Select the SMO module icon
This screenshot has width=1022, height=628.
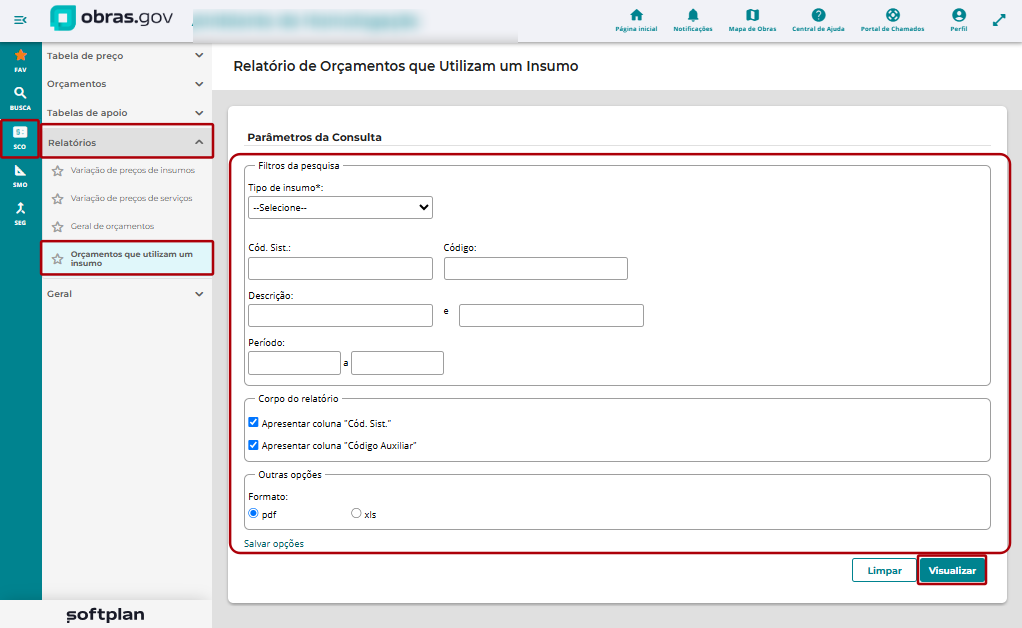[20, 176]
